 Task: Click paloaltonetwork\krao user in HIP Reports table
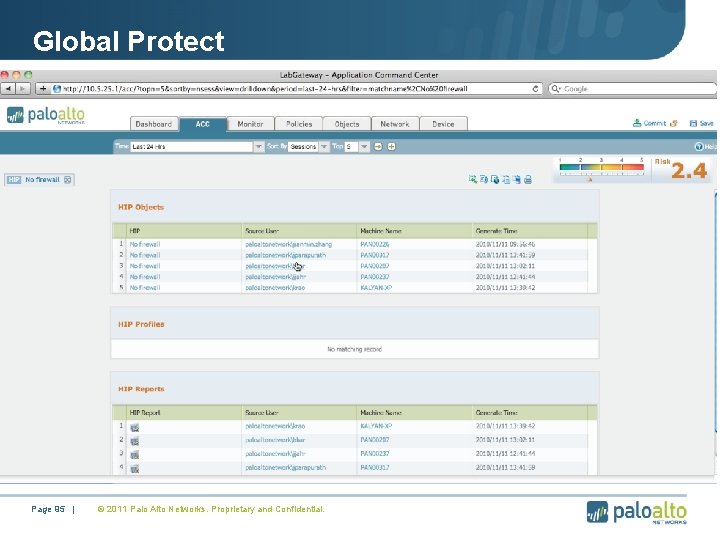(x=275, y=426)
